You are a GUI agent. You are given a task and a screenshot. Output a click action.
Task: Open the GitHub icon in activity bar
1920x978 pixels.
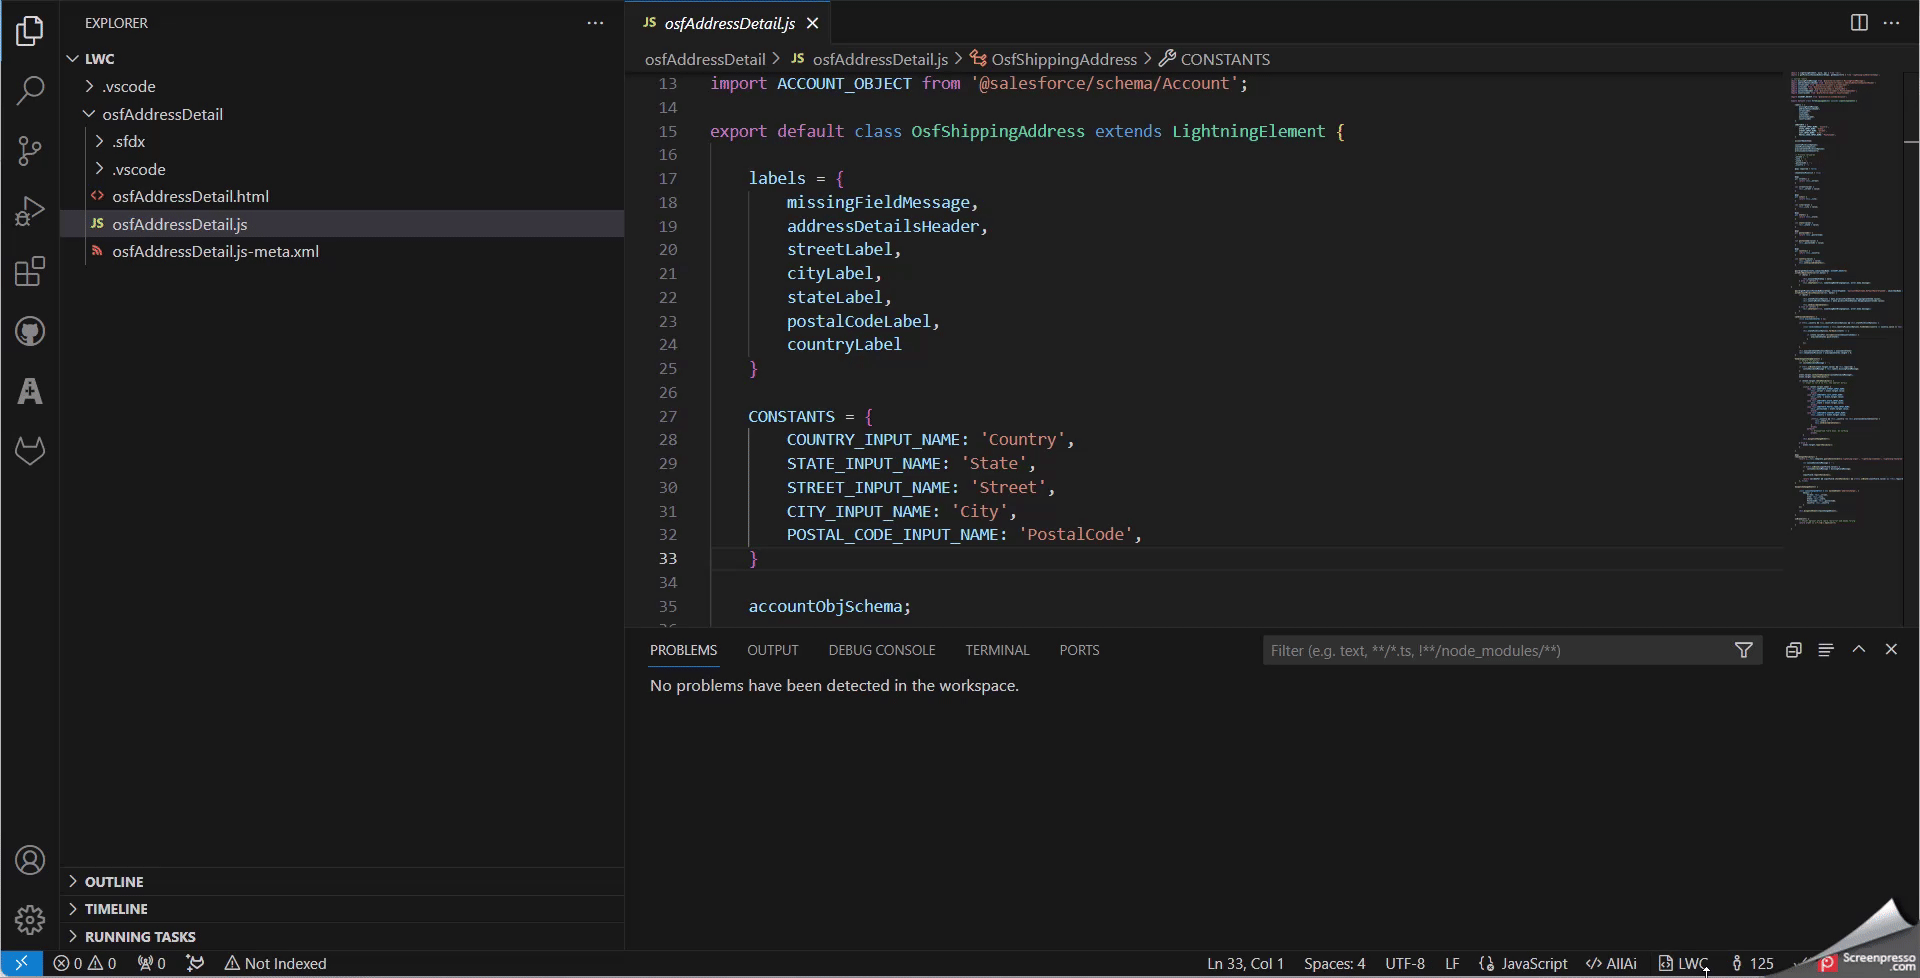[x=30, y=331]
